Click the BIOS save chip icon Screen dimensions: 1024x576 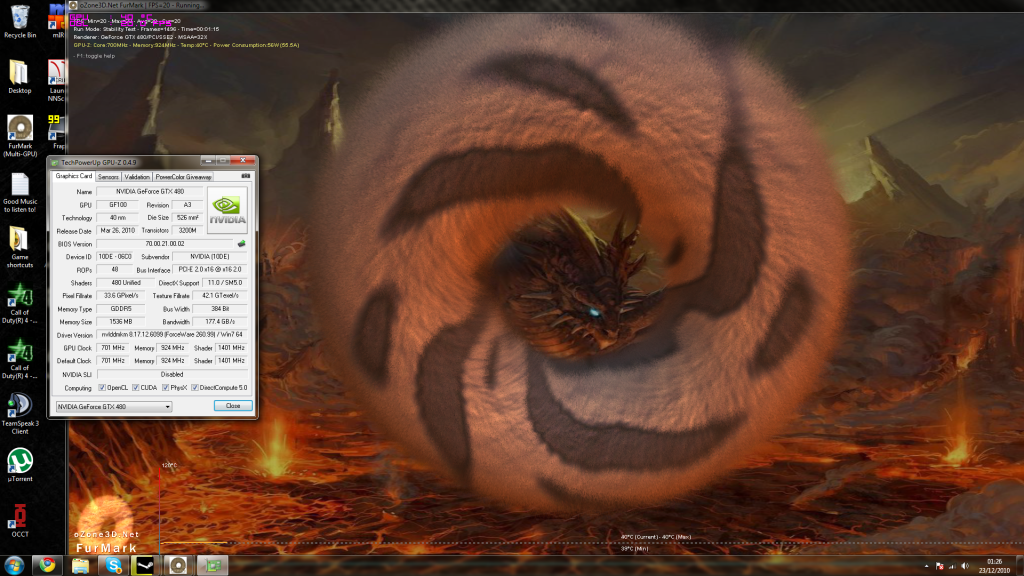click(241, 244)
